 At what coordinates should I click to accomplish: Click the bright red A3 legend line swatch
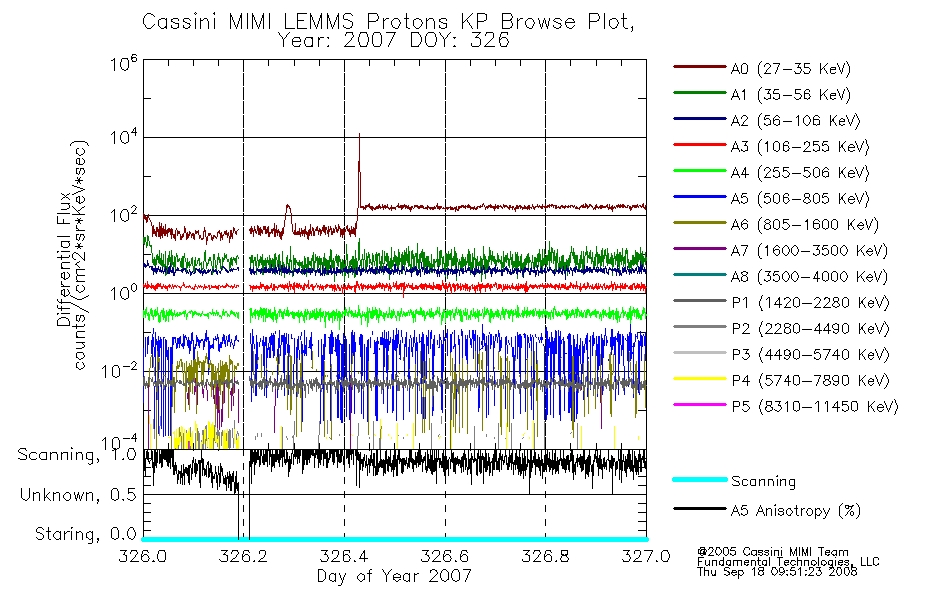700,145
